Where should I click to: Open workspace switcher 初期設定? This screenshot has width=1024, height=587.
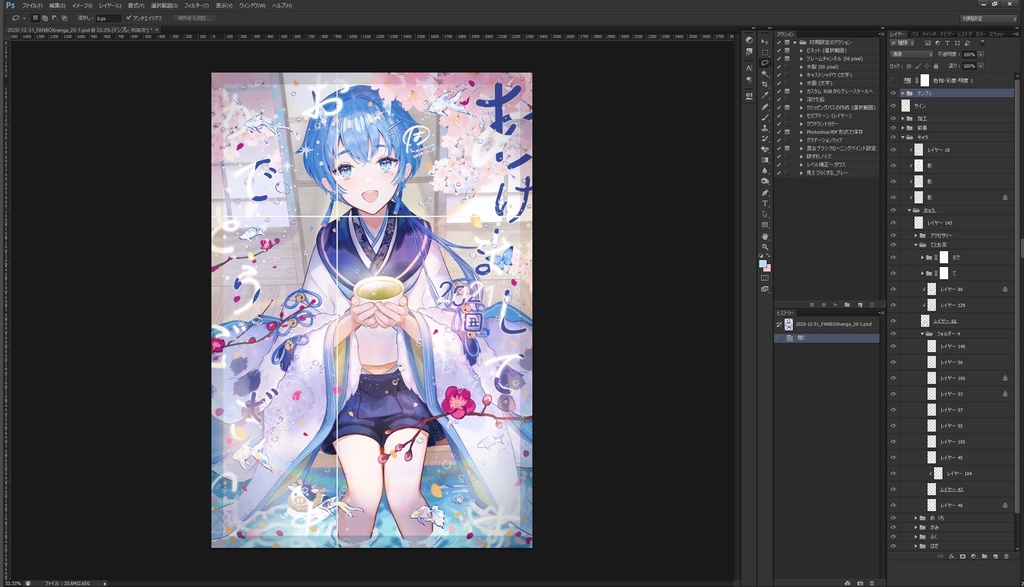coord(987,18)
